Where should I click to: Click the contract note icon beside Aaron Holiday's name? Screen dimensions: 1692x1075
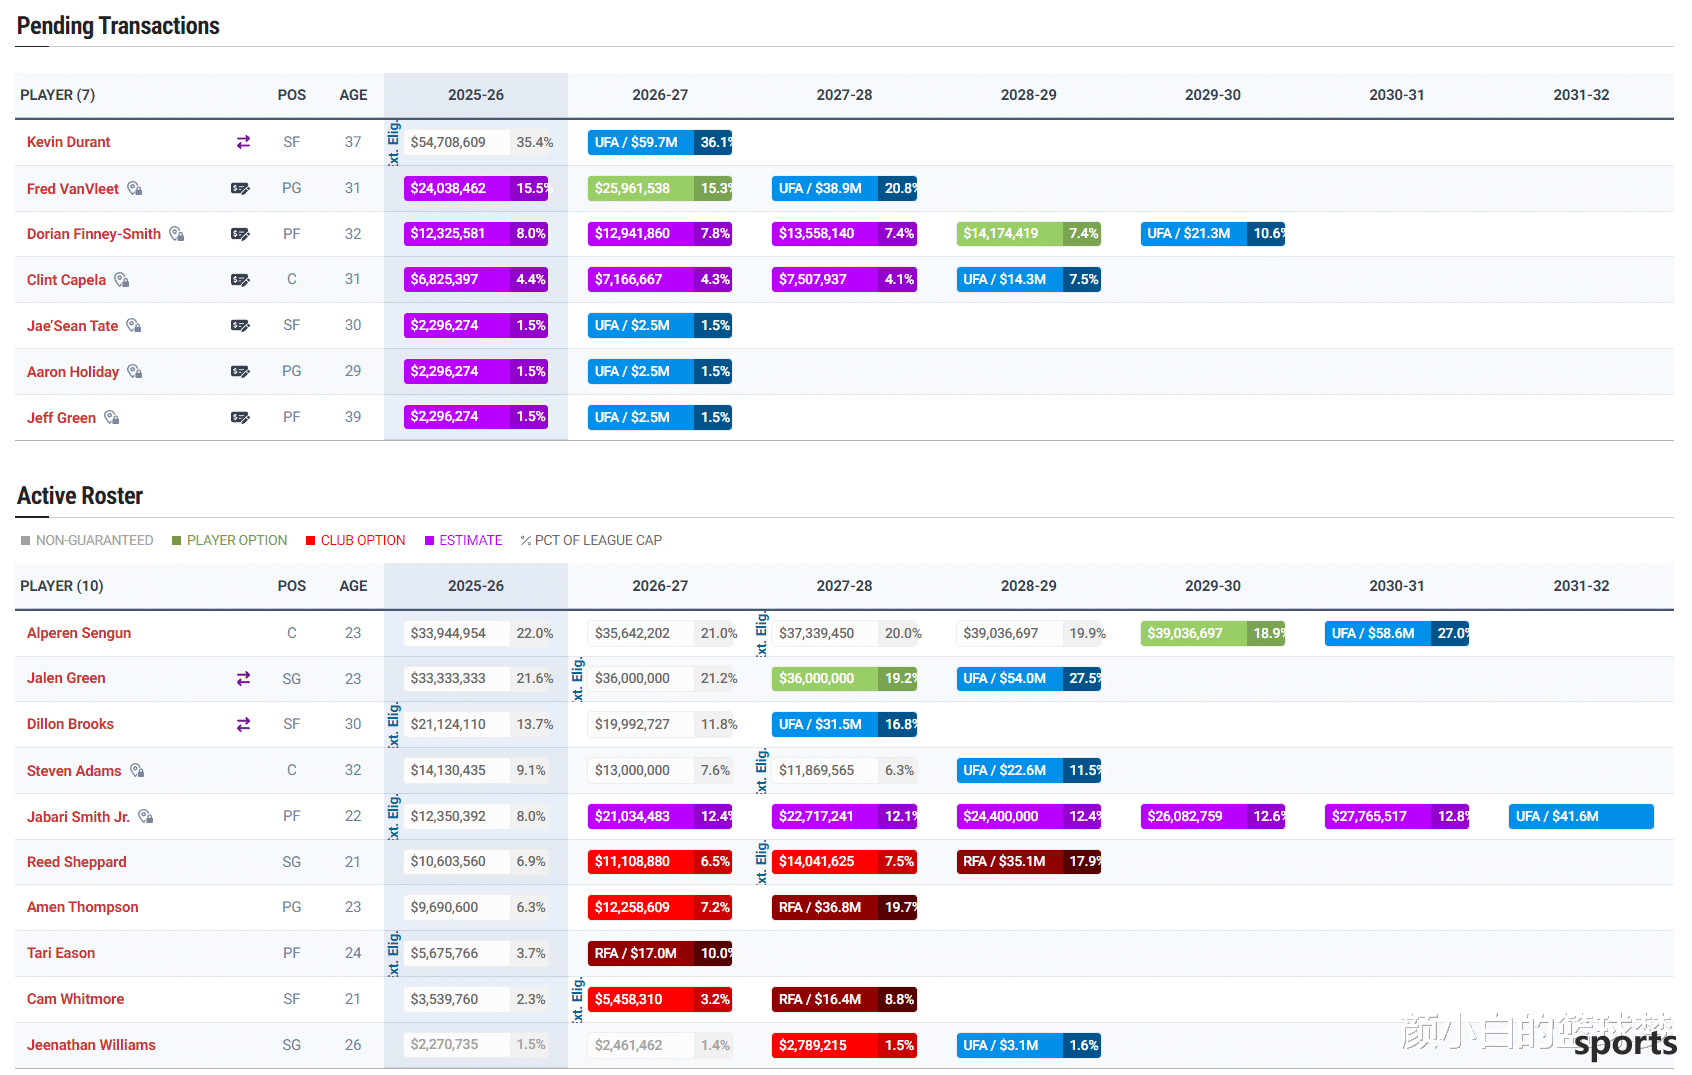[x=135, y=371]
